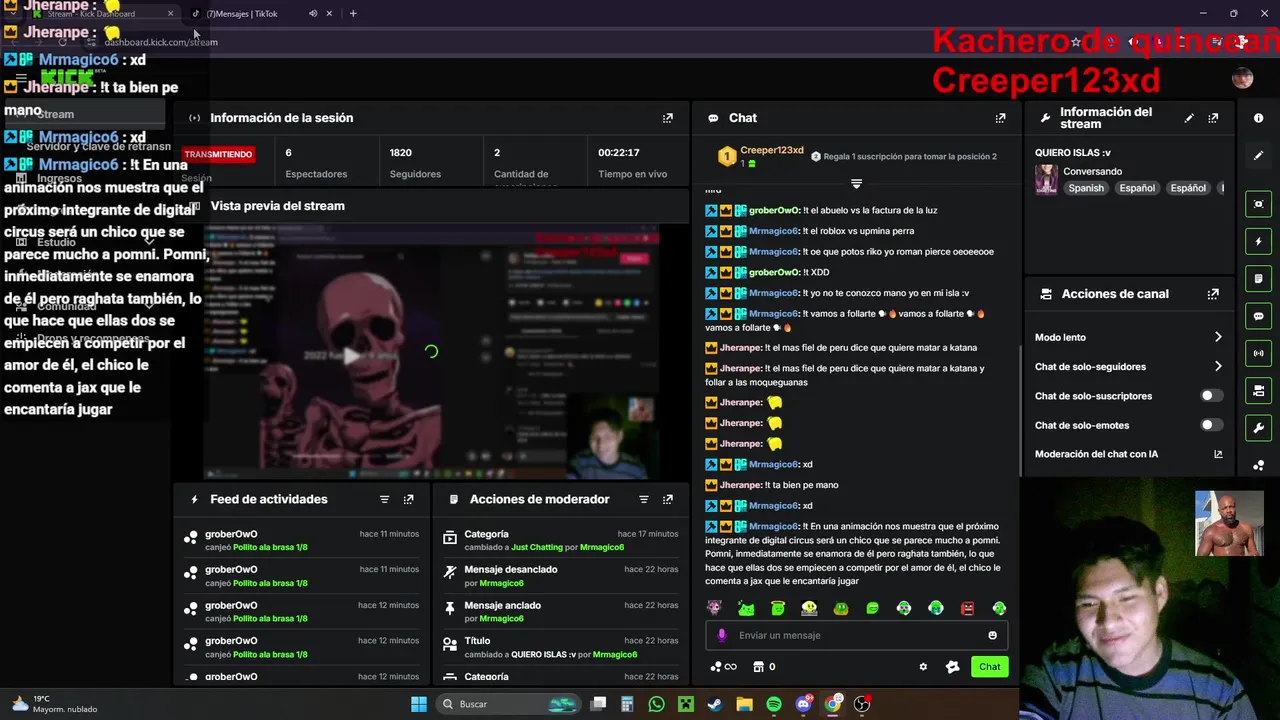Viewport: 1280px width, 720px height.
Task: Open a new browser tab
Action: point(353,14)
